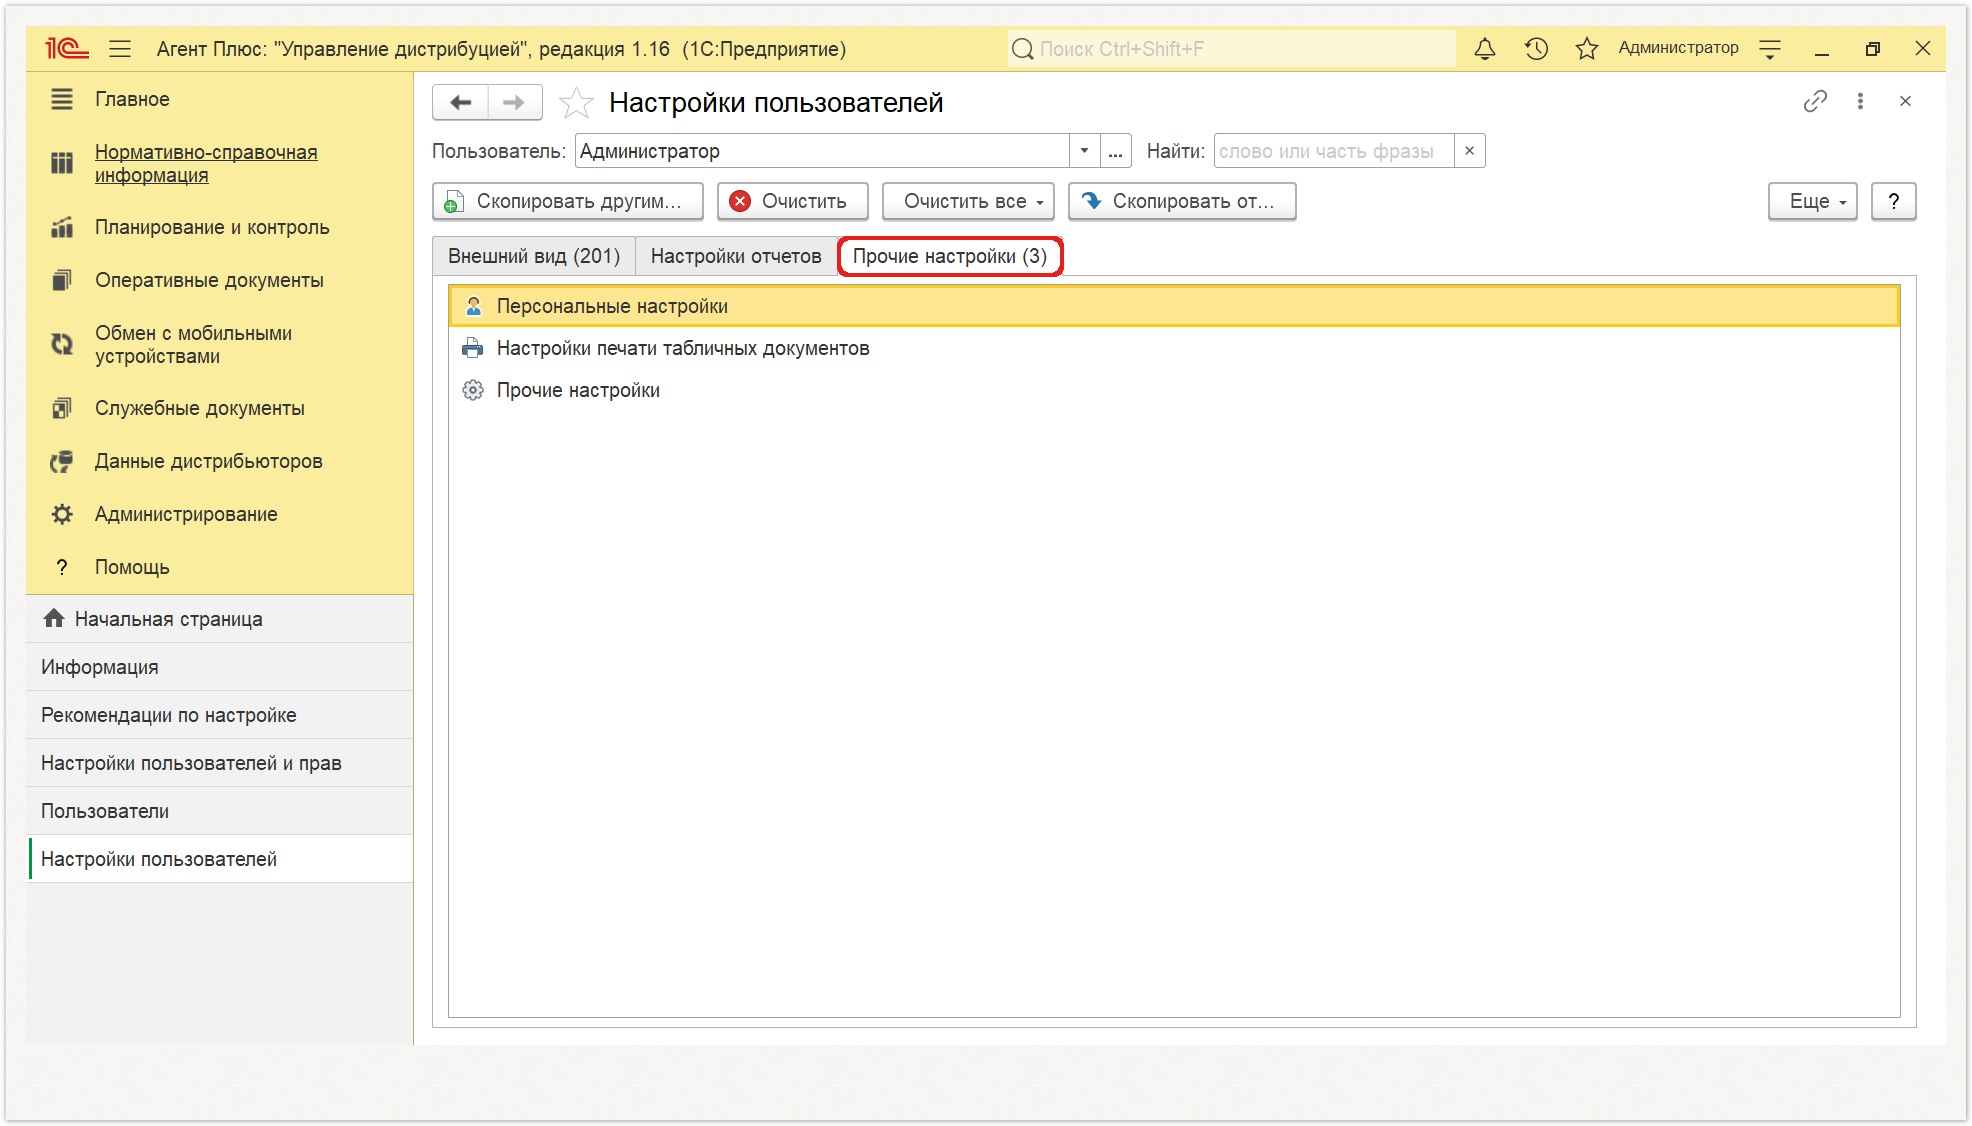1972x1126 pixels.
Task: Open Главное section in sidebar
Action: click(x=132, y=99)
